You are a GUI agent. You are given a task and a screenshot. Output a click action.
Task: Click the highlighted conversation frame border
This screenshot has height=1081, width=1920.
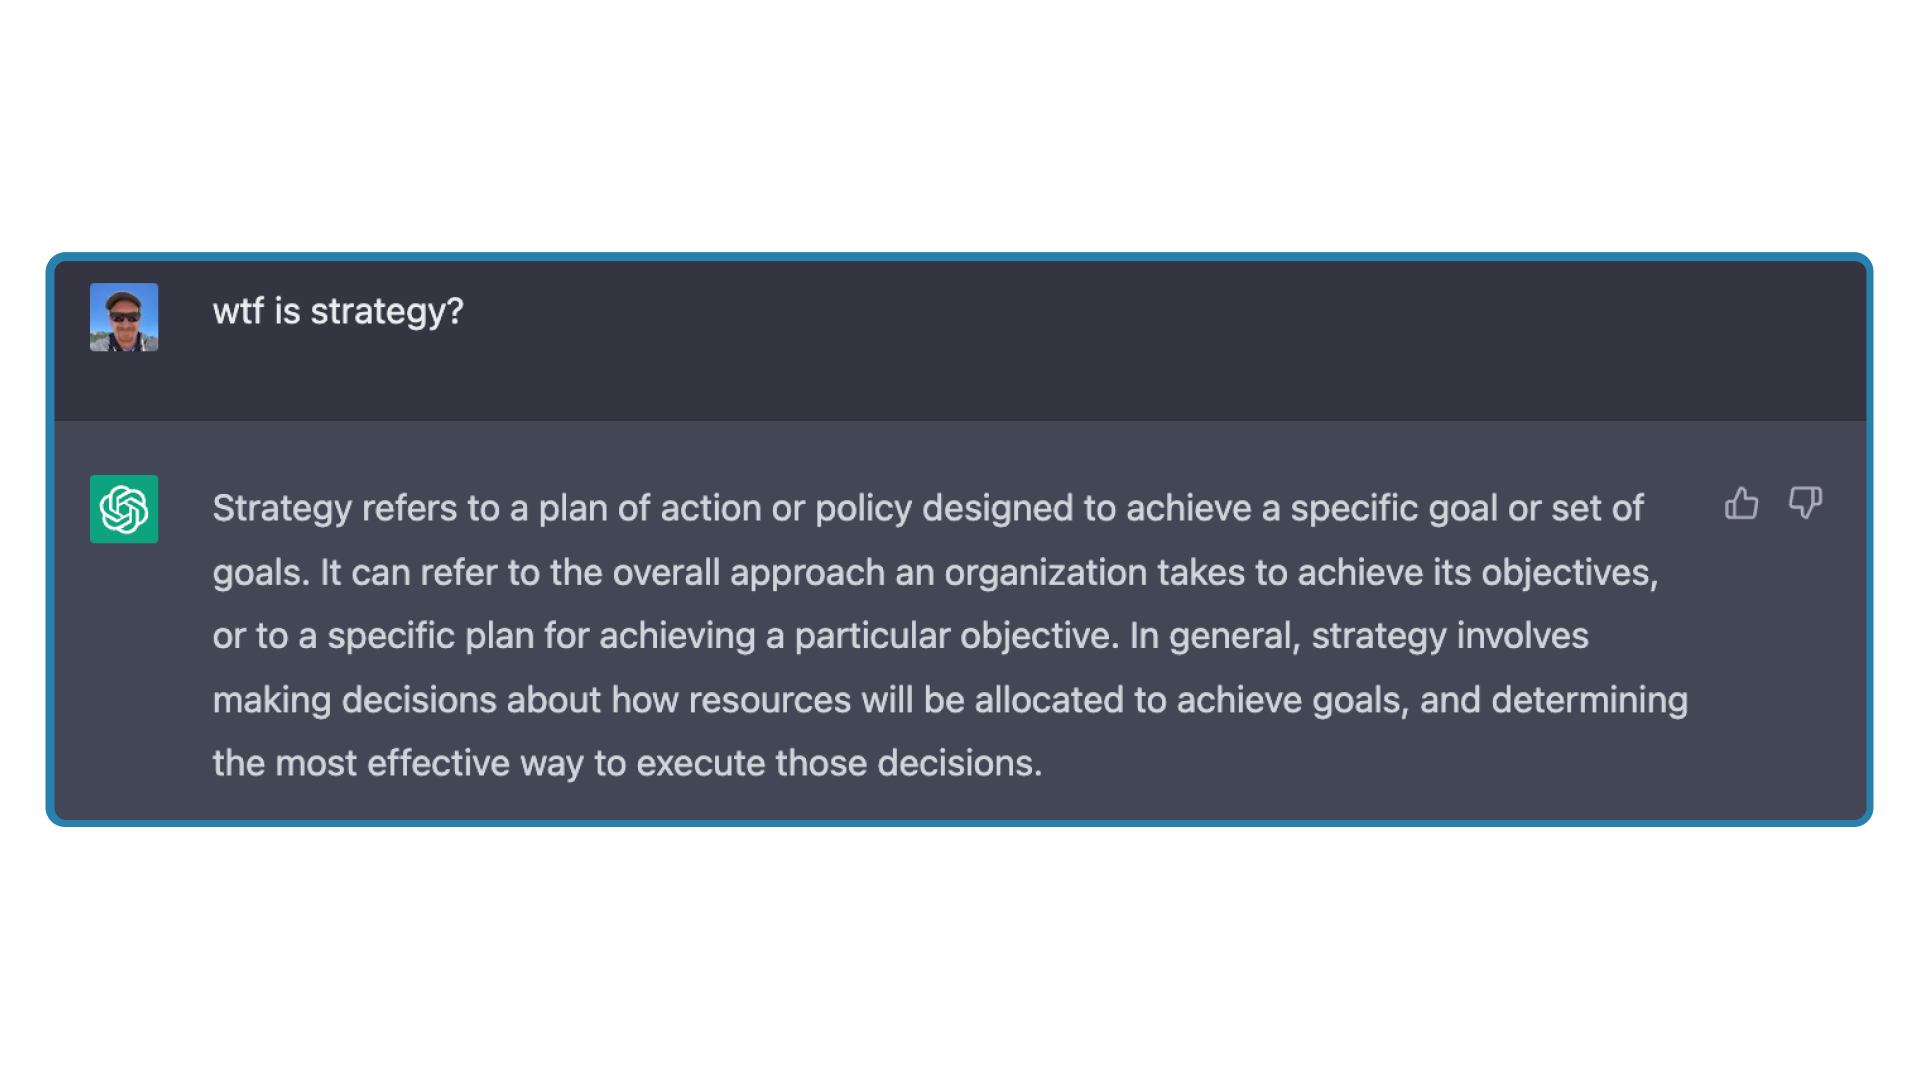coord(960,258)
